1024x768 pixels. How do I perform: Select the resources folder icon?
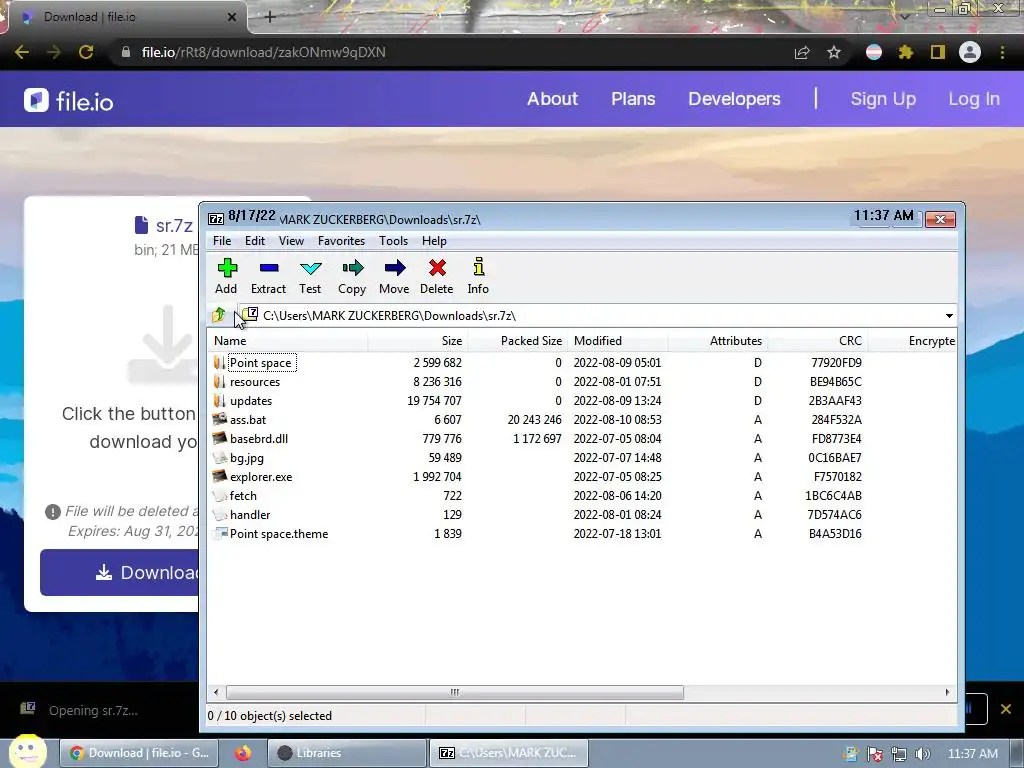pyautogui.click(x=219, y=381)
